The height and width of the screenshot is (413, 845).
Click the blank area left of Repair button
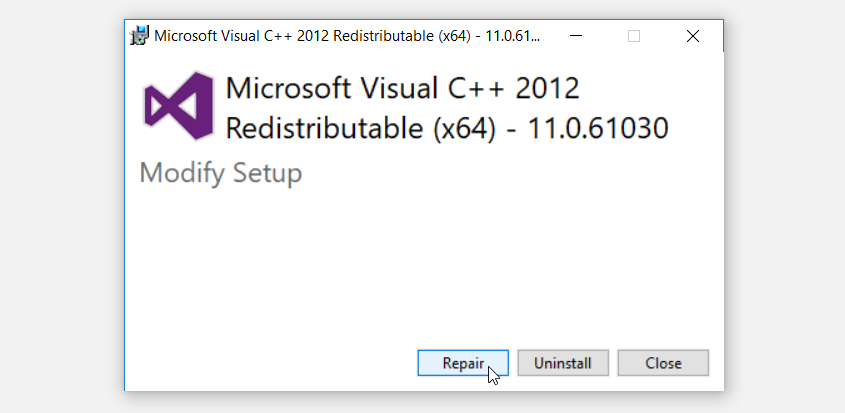click(x=270, y=363)
